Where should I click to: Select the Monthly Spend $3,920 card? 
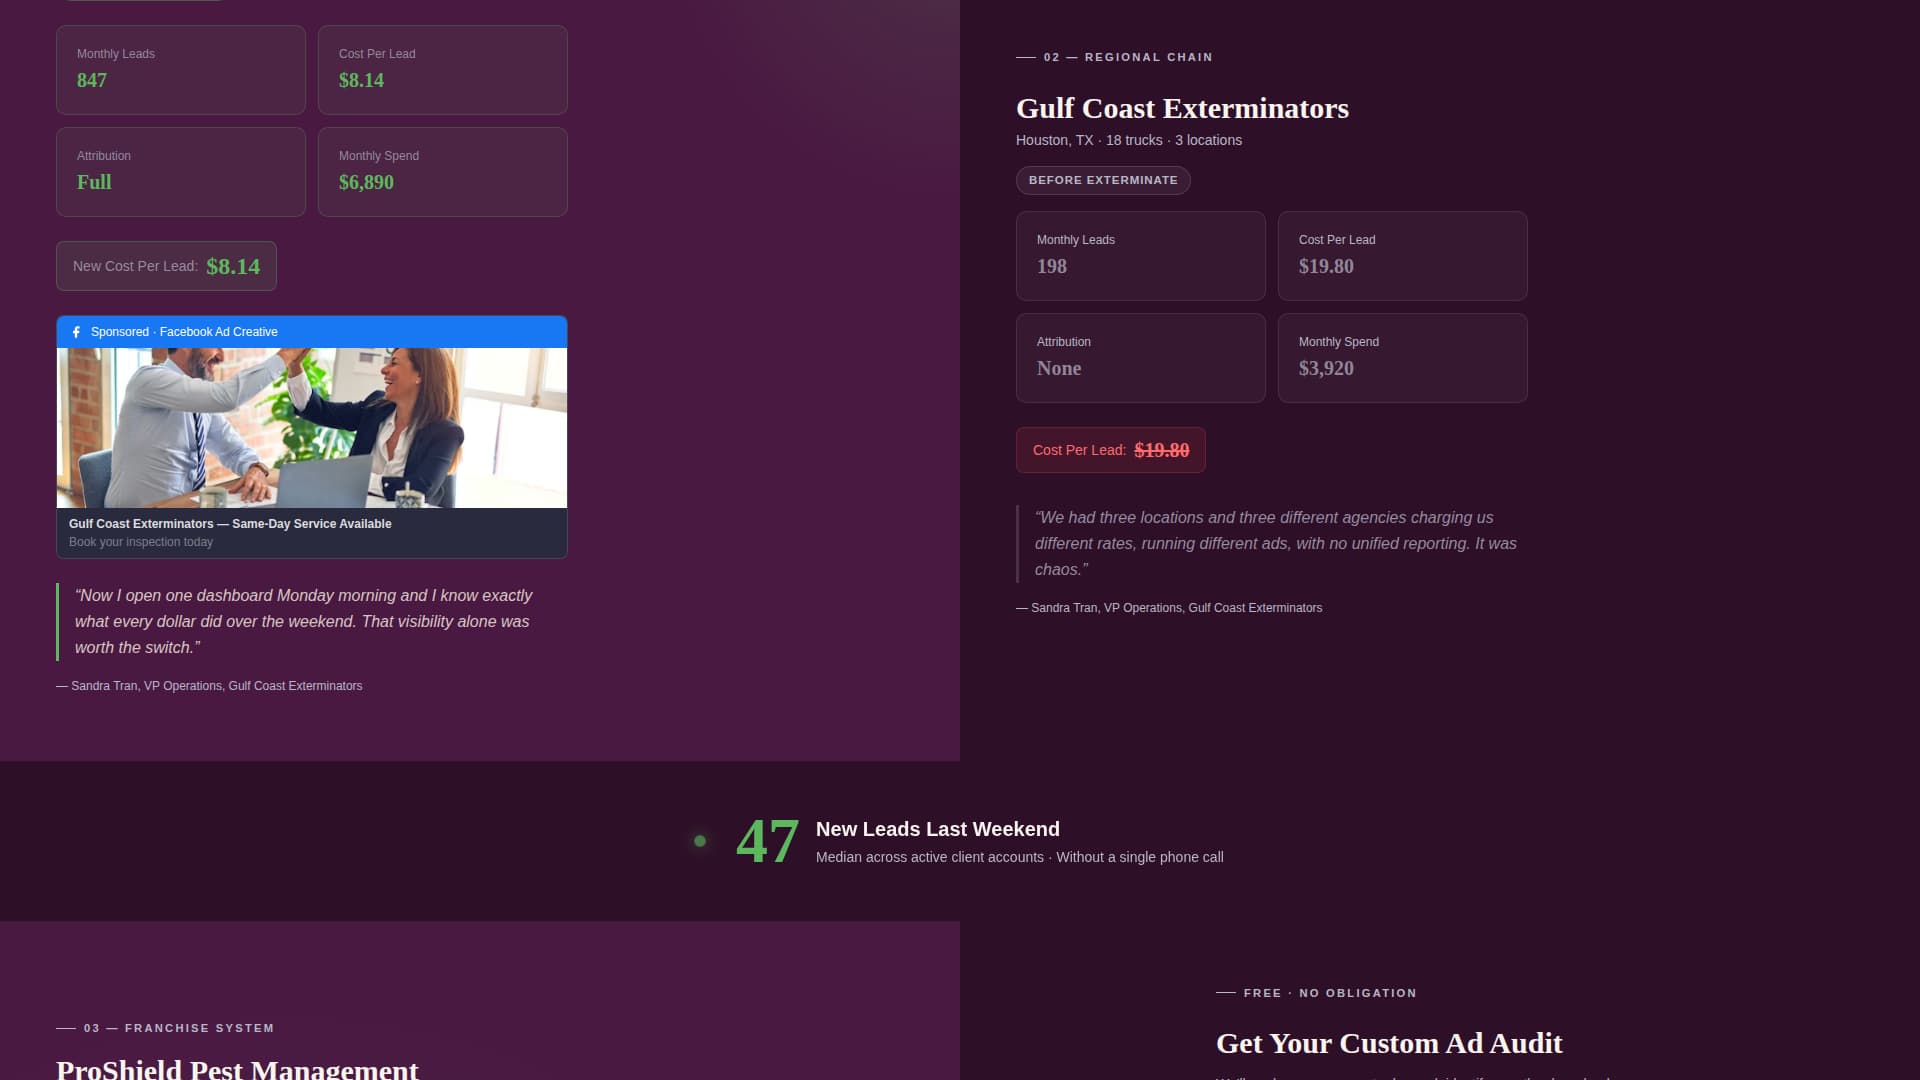click(x=1403, y=358)
